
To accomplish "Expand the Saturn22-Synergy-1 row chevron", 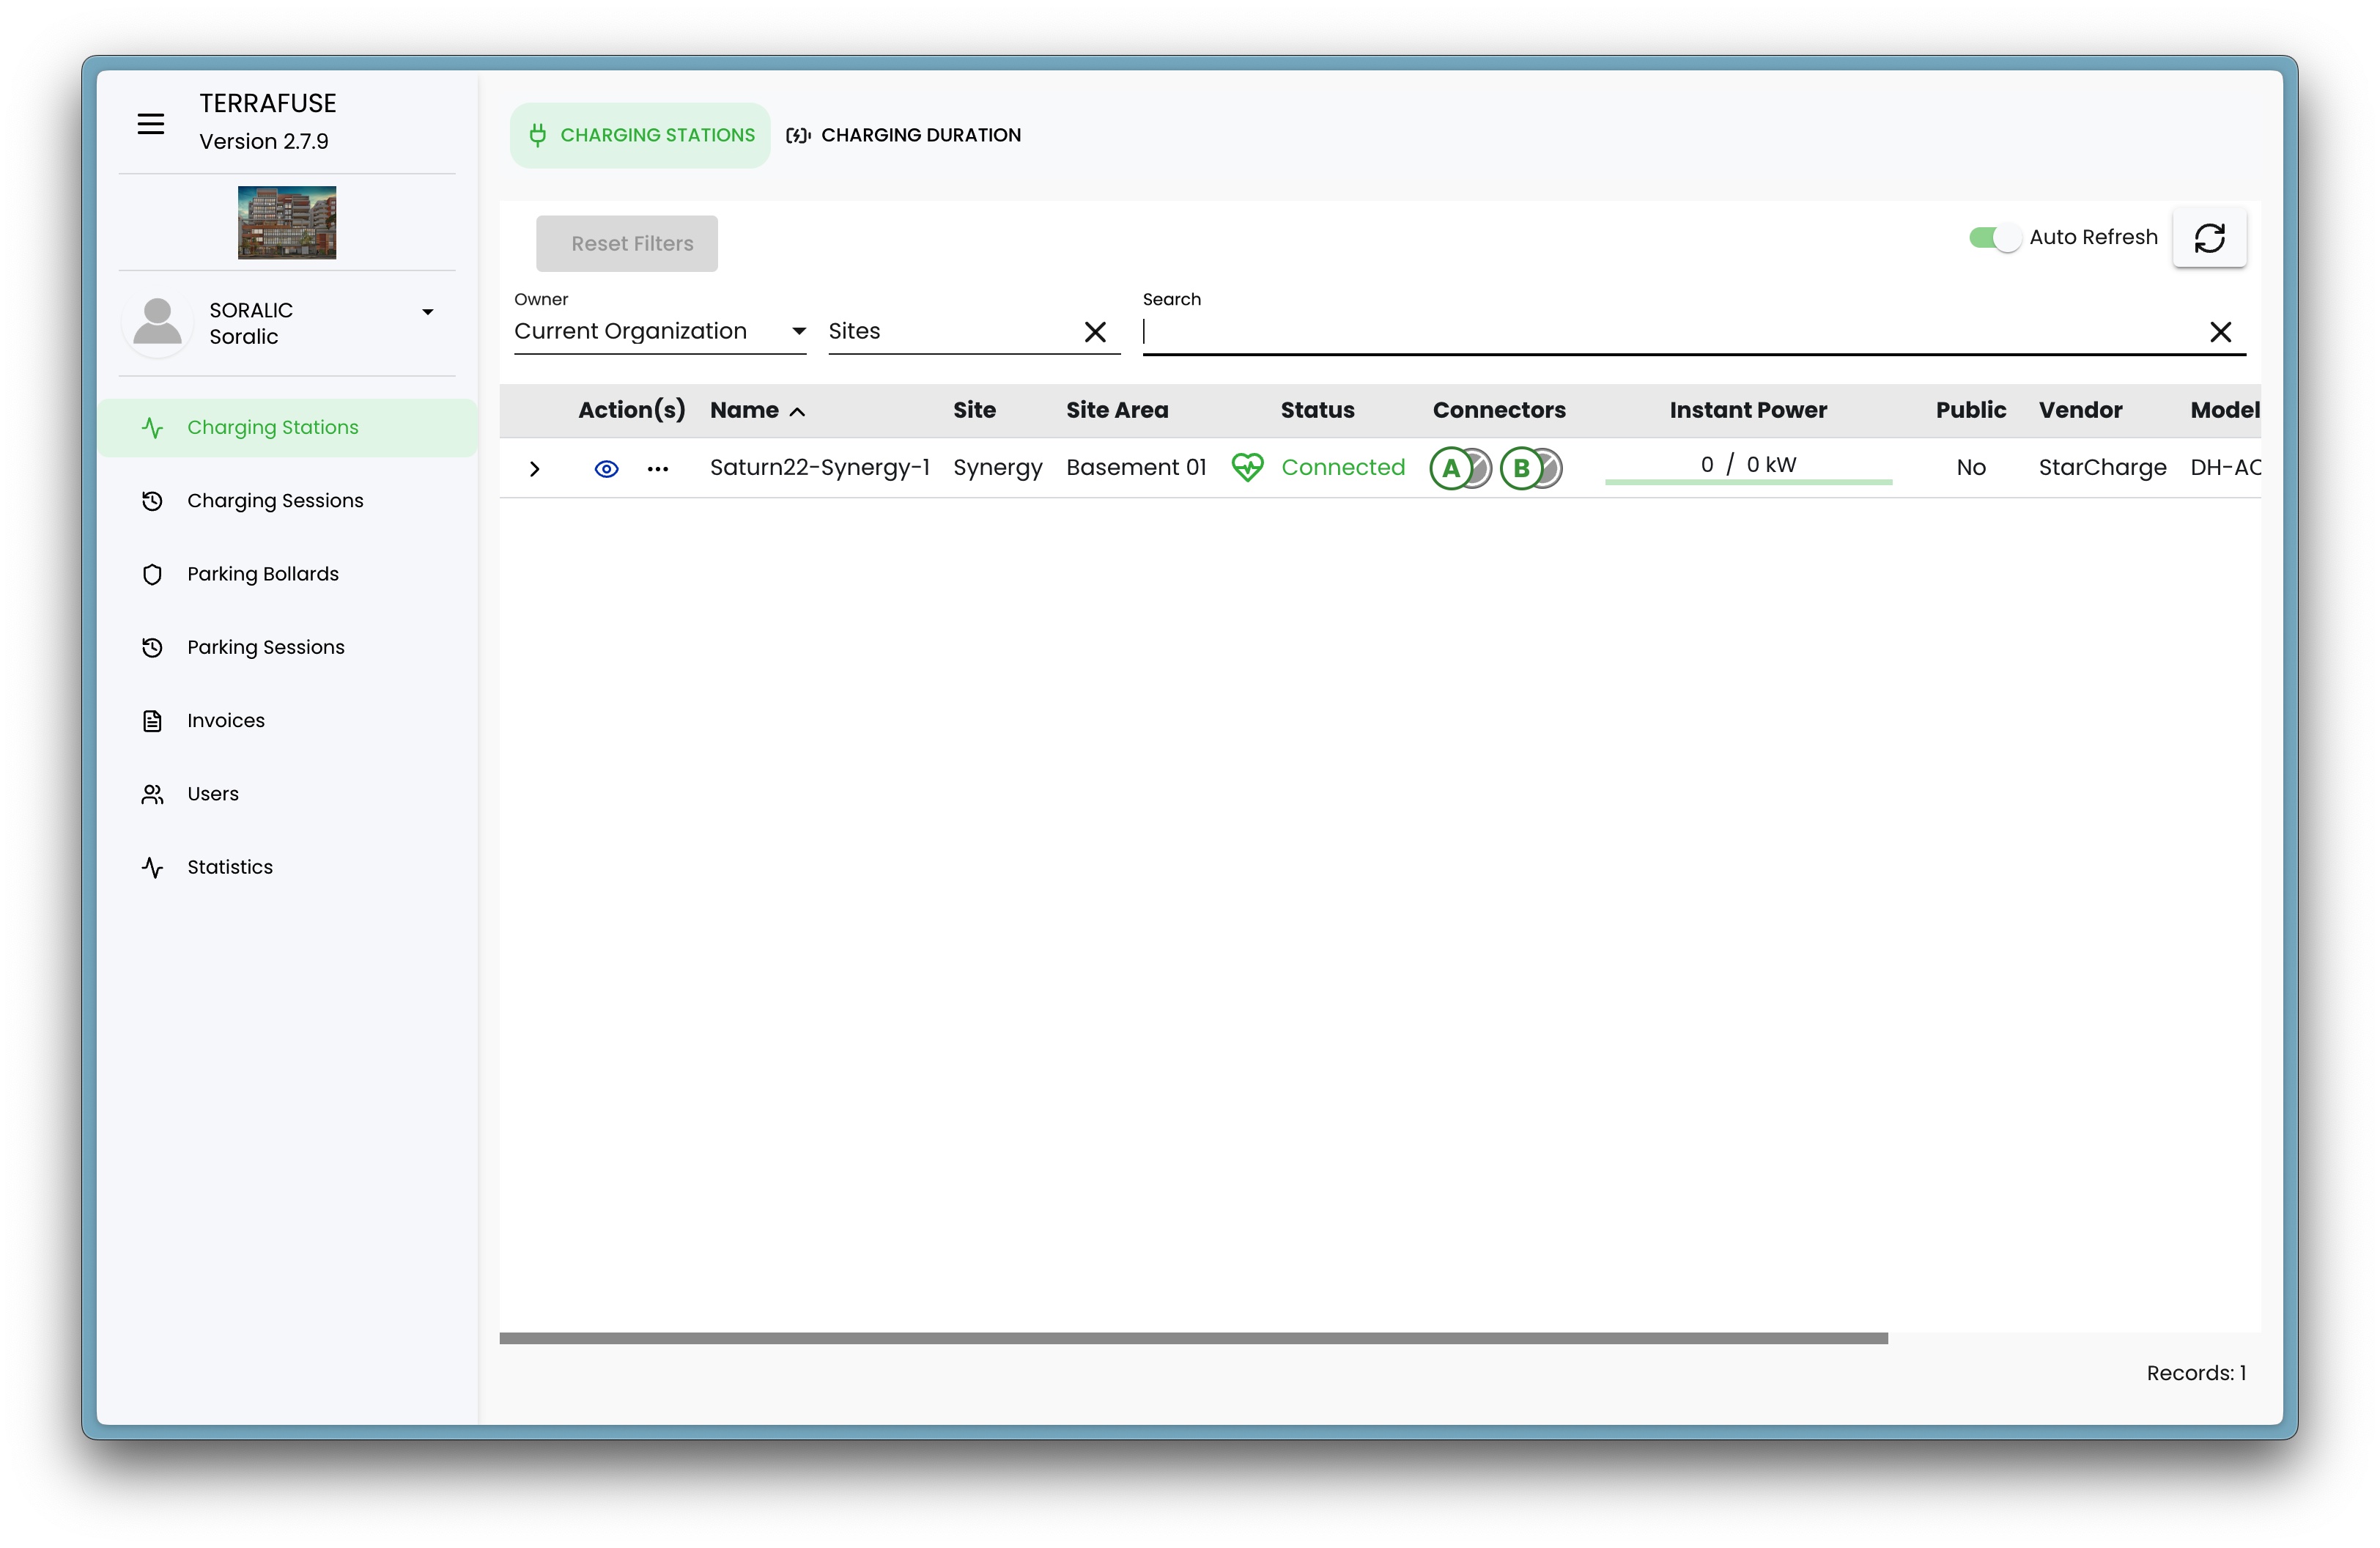I will 534,468.
